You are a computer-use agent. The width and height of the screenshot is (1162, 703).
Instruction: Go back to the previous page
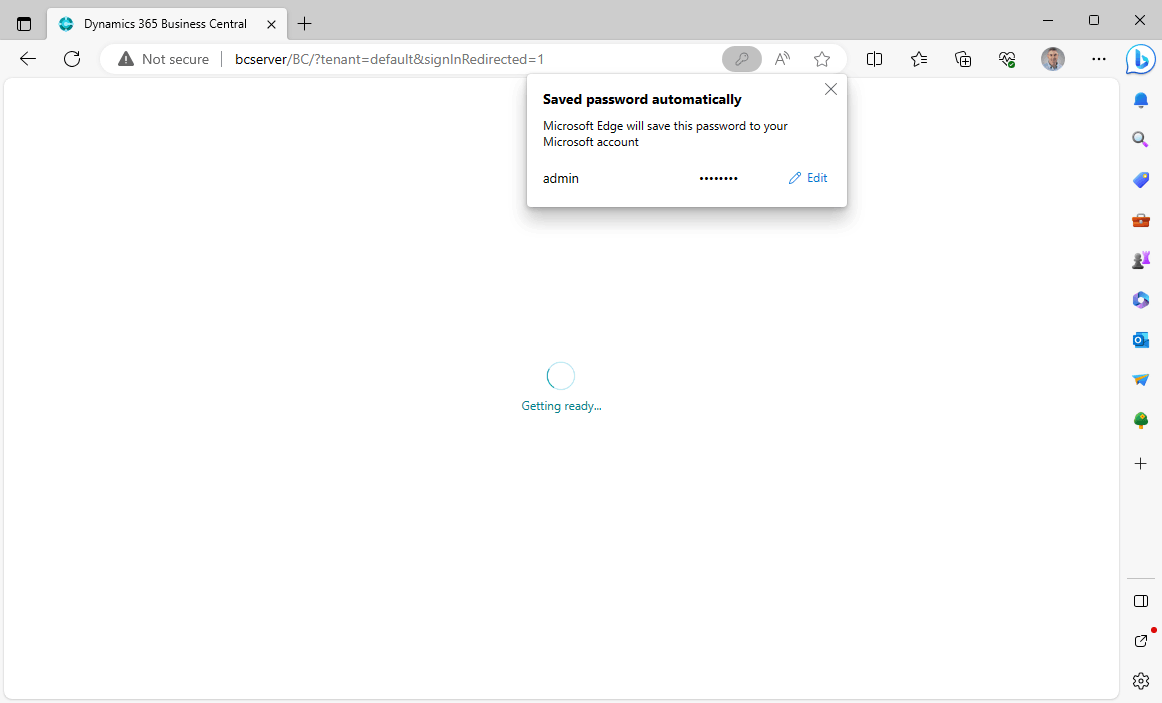27,59
